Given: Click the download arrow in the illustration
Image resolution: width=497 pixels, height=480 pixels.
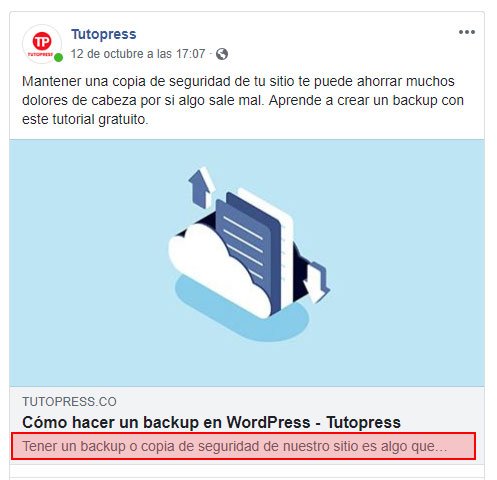Looking at the screenshot, I should pos(316,282).
